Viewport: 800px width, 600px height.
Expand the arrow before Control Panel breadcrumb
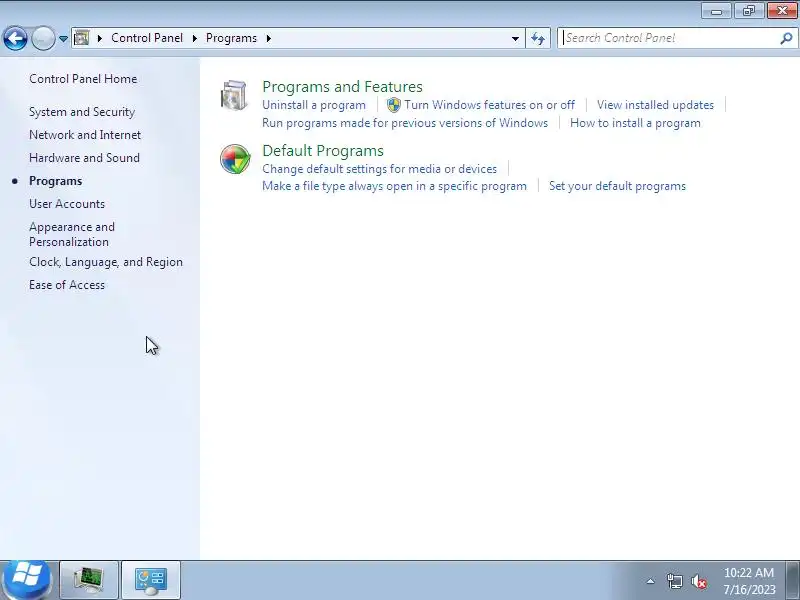coord(99,38)
